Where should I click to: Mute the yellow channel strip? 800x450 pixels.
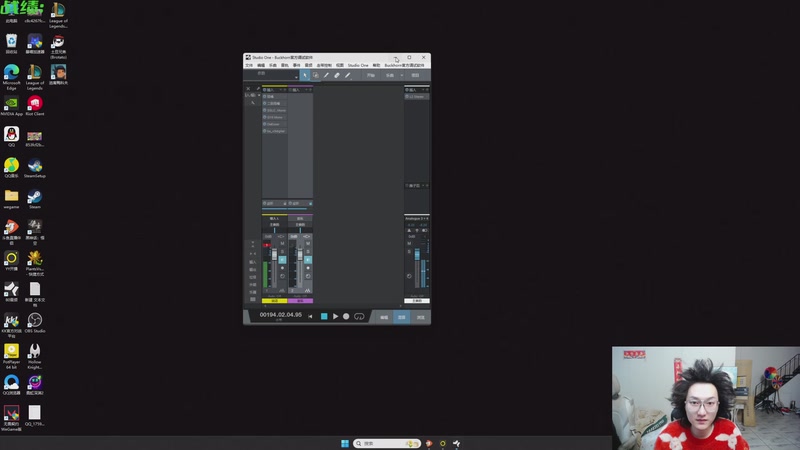282,244
